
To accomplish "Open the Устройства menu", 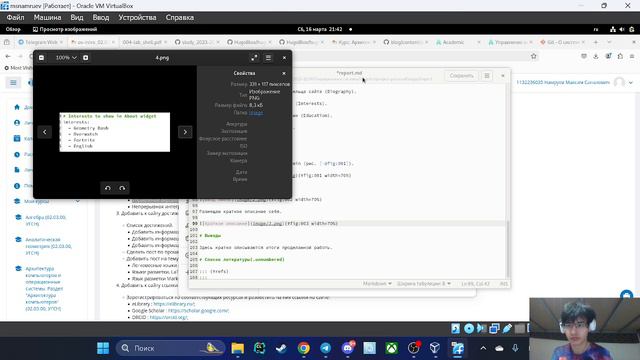I will click(138, 18).
